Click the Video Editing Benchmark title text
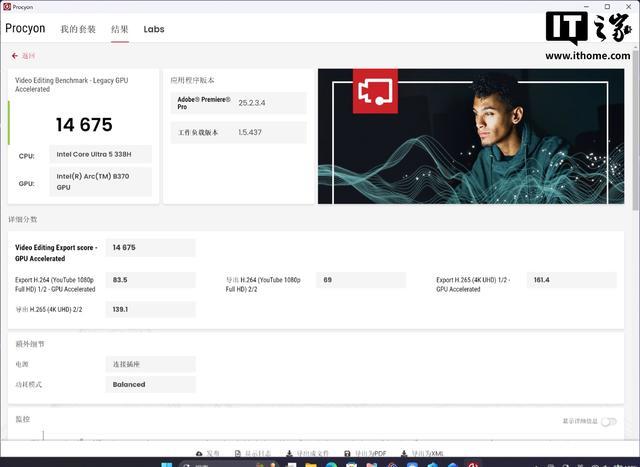 (x=71, y=85)
